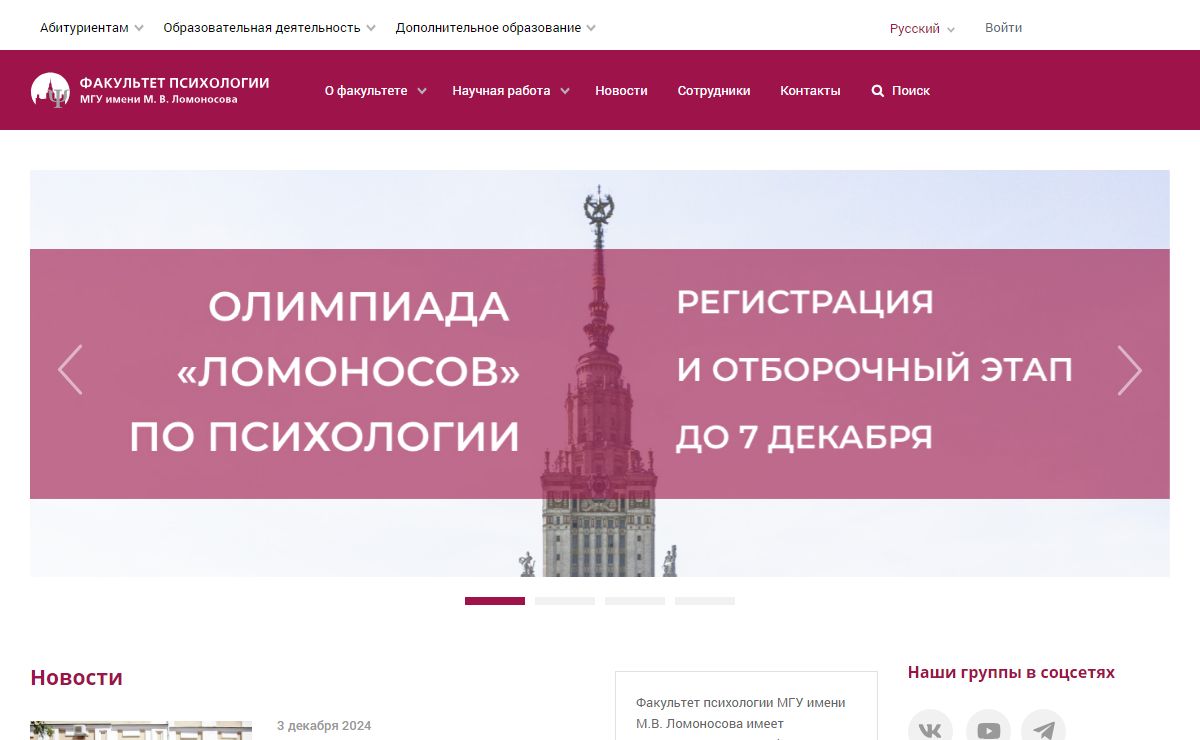Click the Войти login link
Viewport: 1200px width, 740px height.
click(1003, 28)
